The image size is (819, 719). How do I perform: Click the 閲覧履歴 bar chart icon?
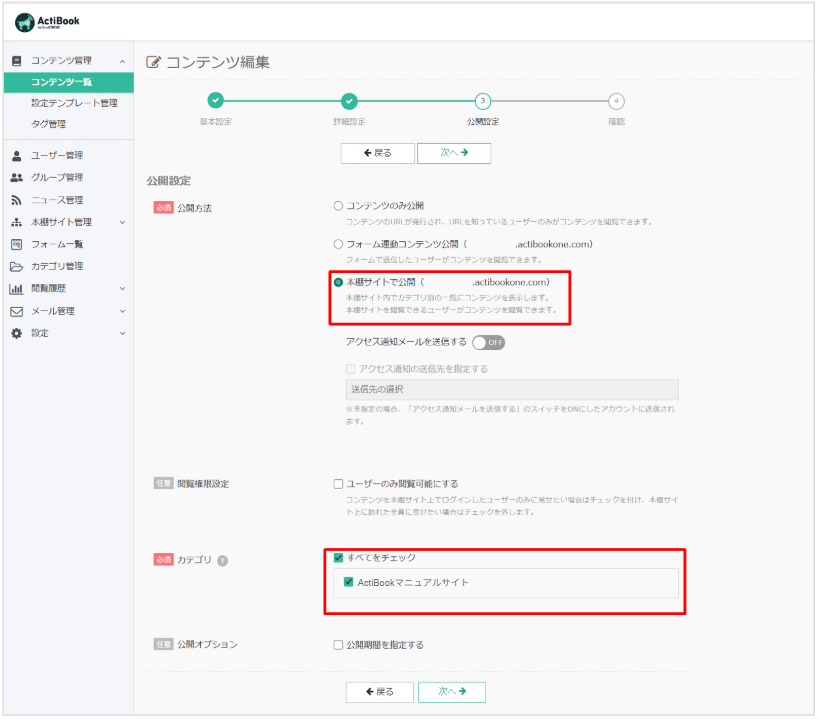point(16,288)
